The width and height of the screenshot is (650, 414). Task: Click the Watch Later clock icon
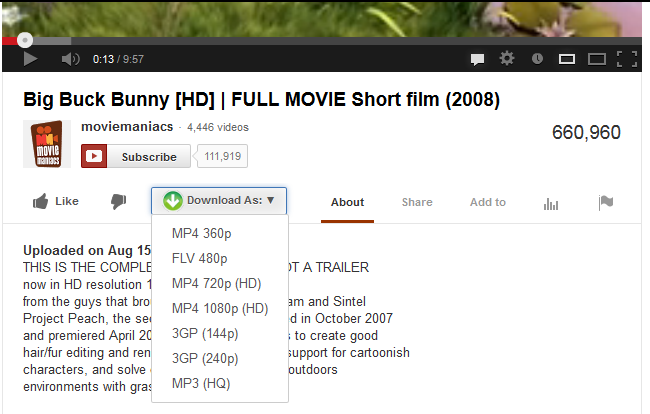[x=537, y=59]
